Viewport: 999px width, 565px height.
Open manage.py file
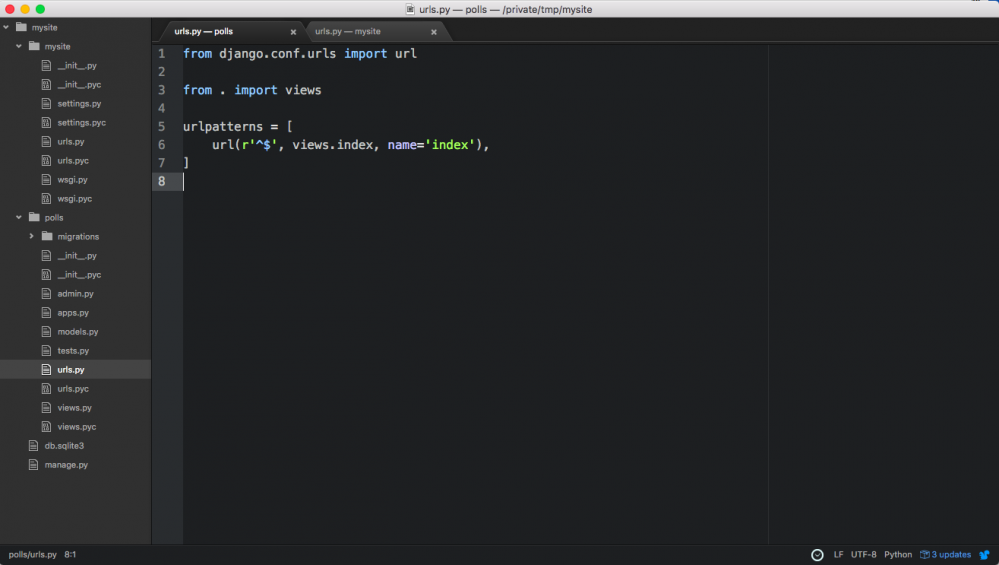tap(66, 465)
